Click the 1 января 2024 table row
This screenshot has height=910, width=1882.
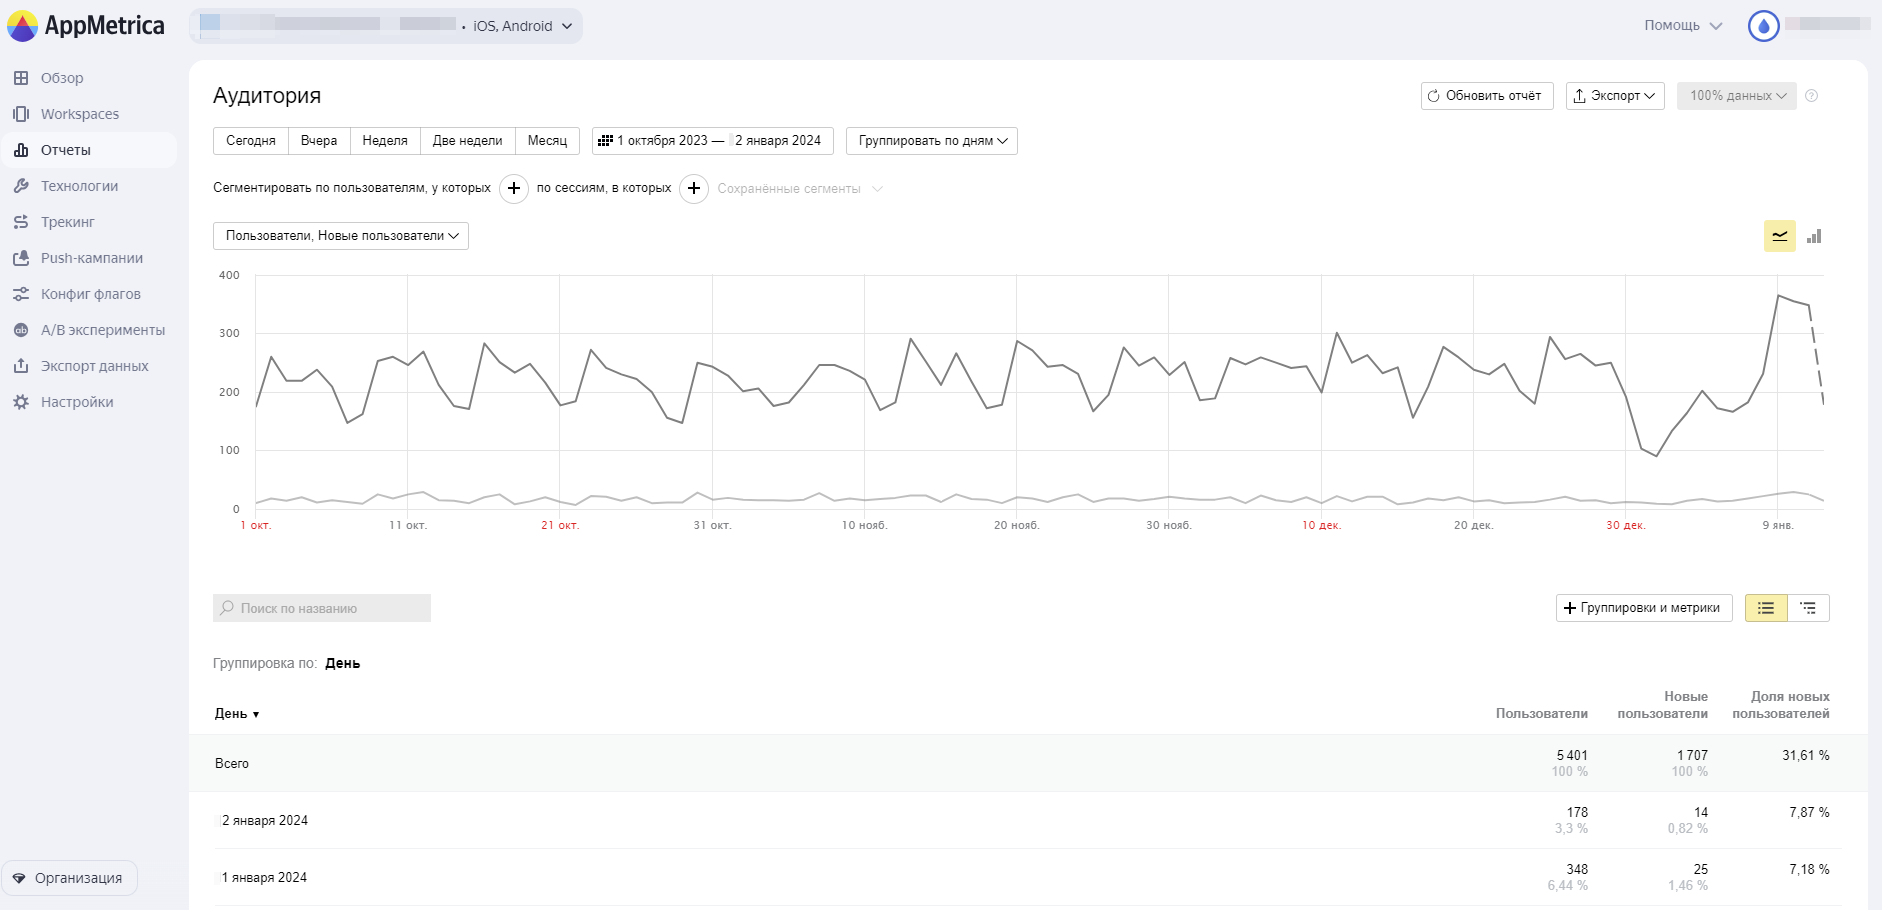click(1028, 877)
